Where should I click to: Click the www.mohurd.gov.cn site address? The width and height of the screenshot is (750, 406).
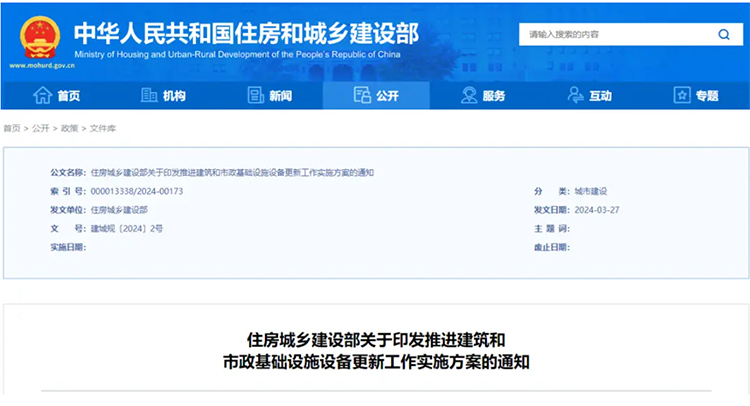click(x=42, y=66)
